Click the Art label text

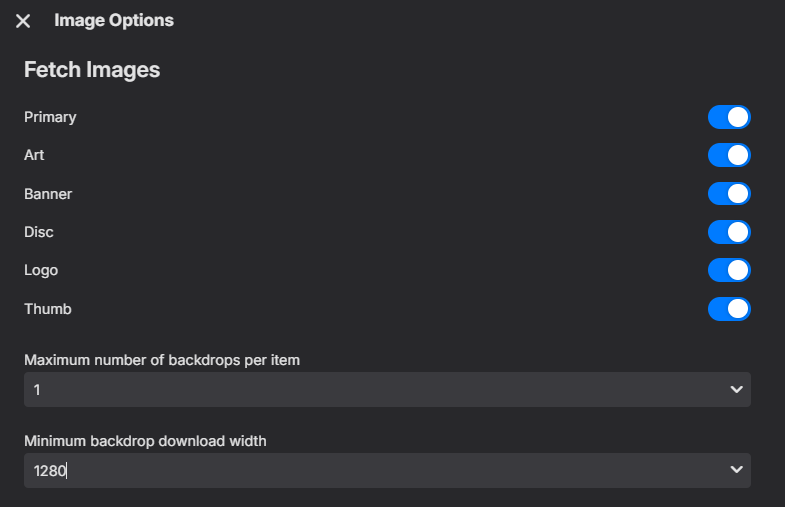(x=34, y=155)
